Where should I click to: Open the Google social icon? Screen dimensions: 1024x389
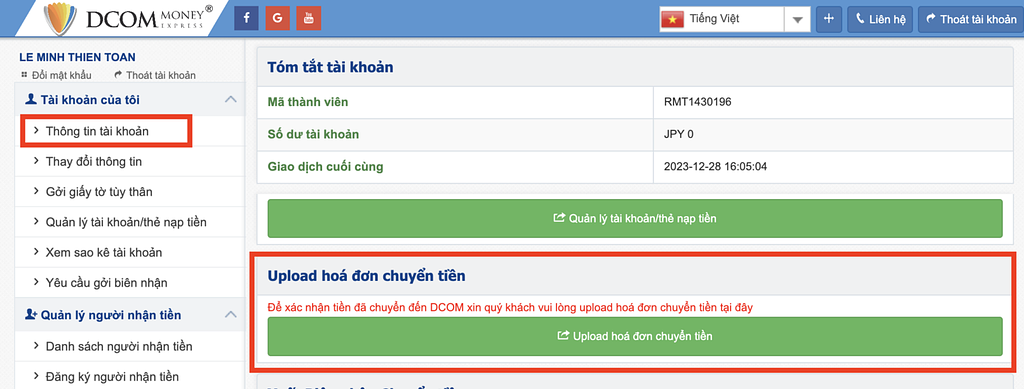coord(278,18)
